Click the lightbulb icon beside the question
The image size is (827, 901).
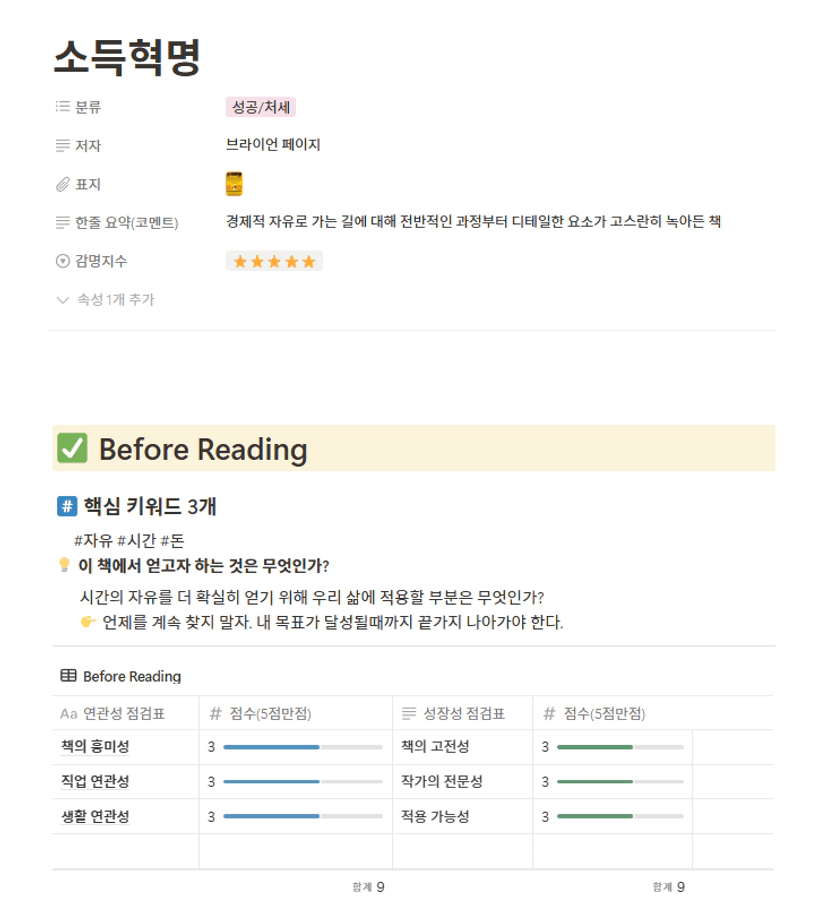click(x=64, y=565)
